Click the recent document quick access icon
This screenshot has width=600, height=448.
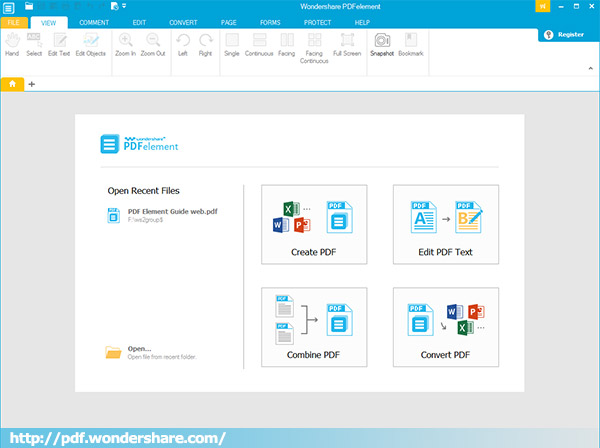click(x=114, y=6)
